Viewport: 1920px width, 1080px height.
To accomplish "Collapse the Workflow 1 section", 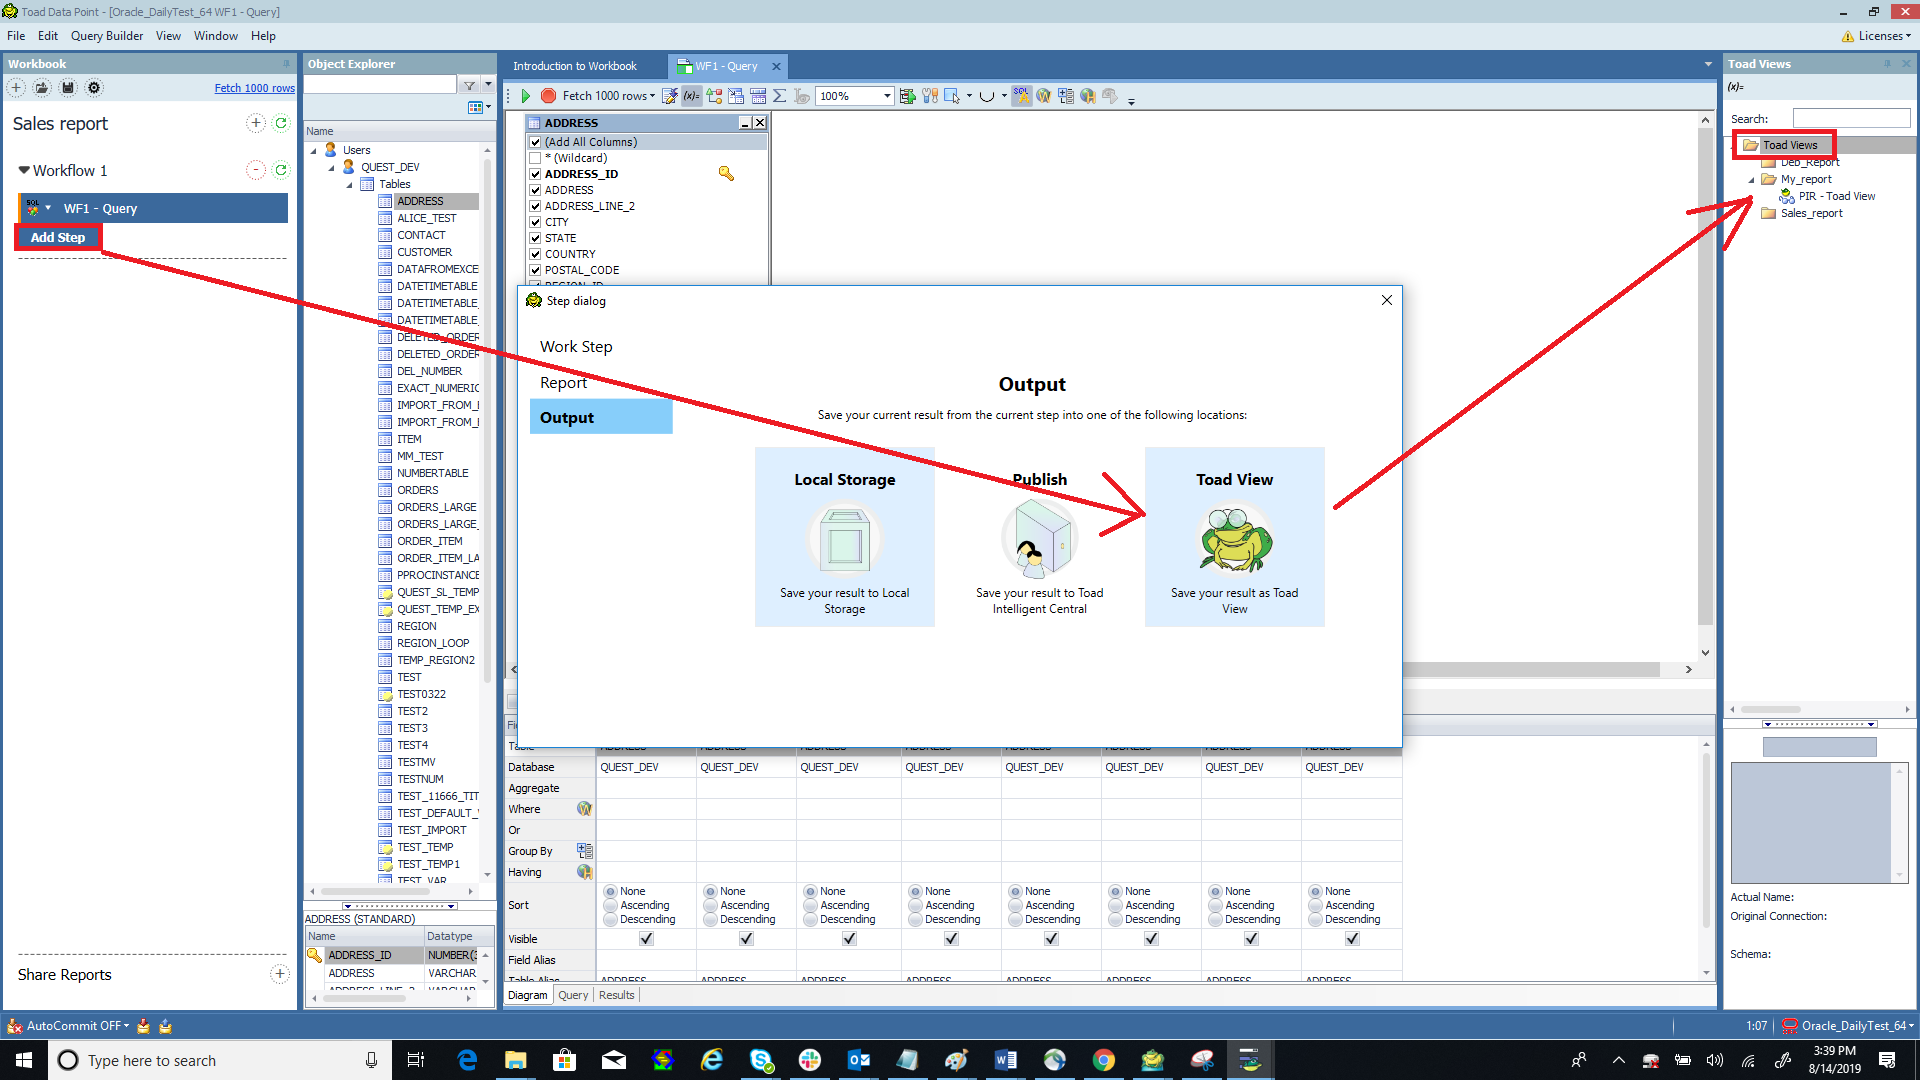I will tap(24, 170).
